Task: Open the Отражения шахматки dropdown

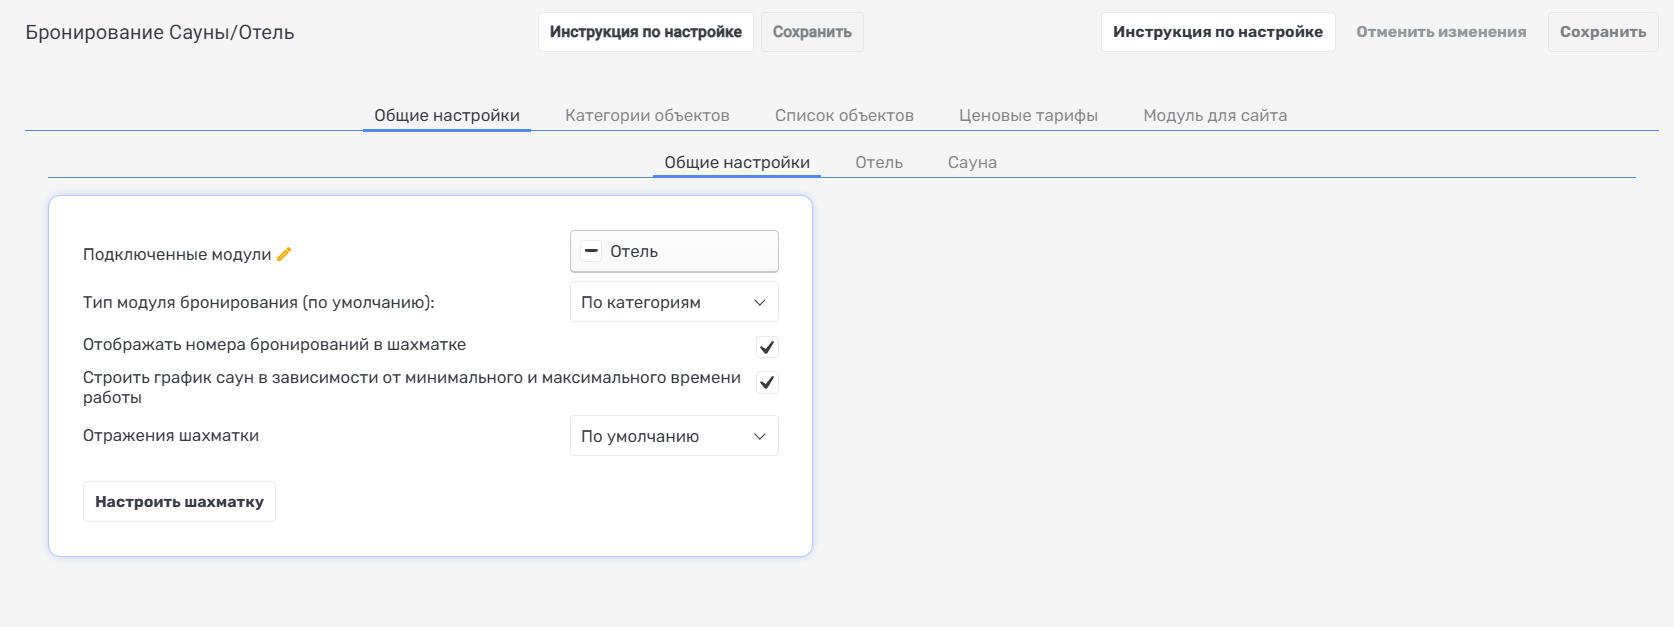Action: (x=674, y=436)
